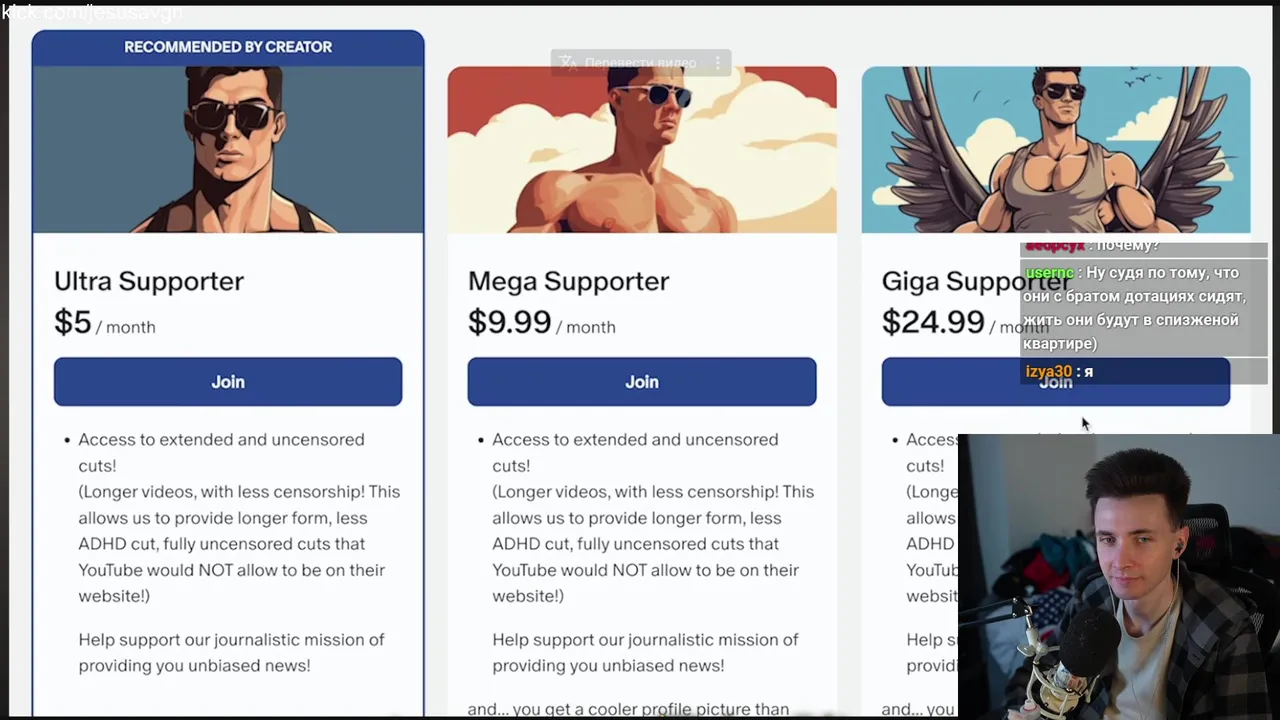This screenshot has height=720, width=1280.
Task: Click the Ultra Supporter title
Action: (x=149, y=281)
